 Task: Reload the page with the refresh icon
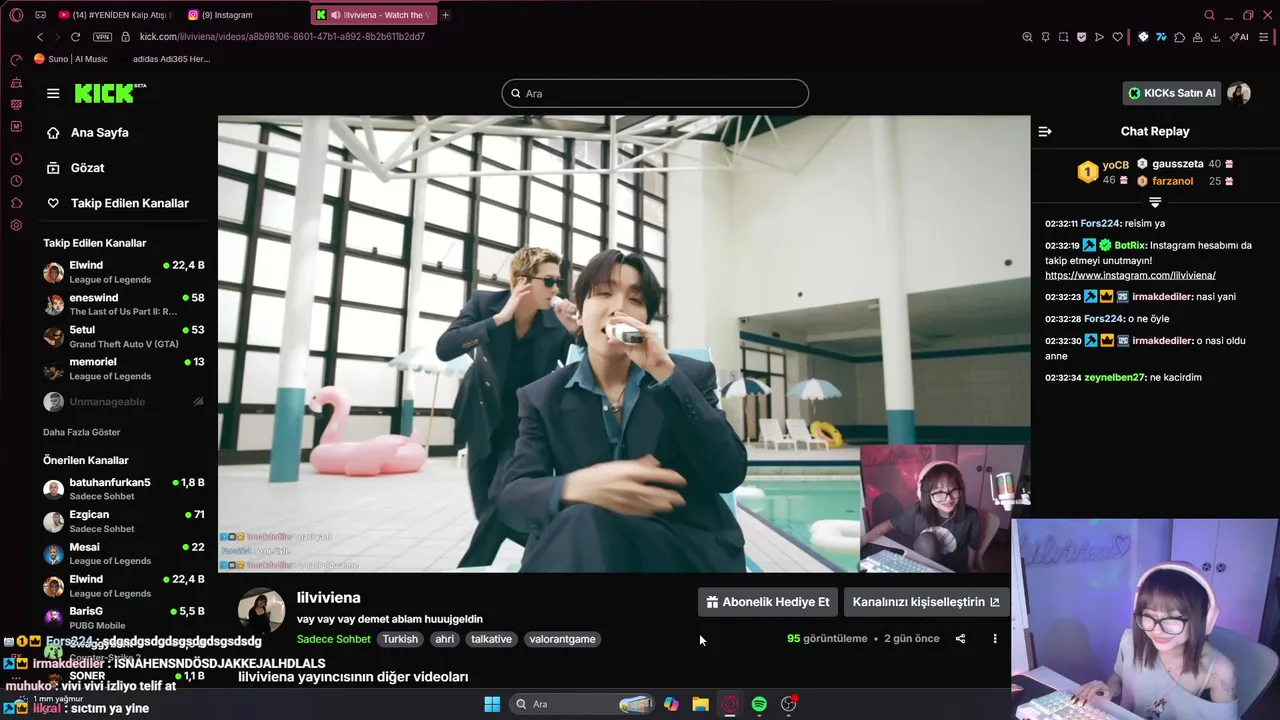[x=77, y=37]
